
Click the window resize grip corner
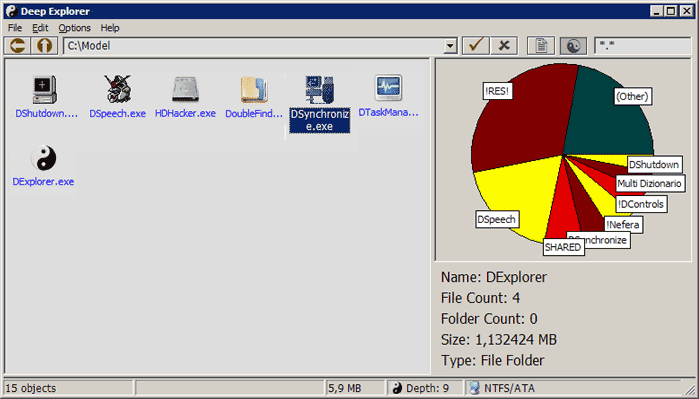coord(691,390)
